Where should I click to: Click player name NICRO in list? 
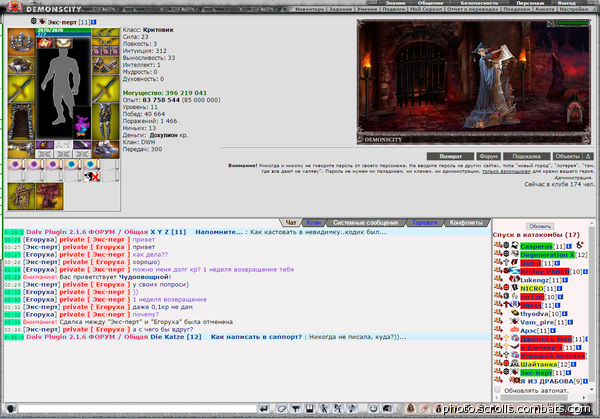[532, 289]
